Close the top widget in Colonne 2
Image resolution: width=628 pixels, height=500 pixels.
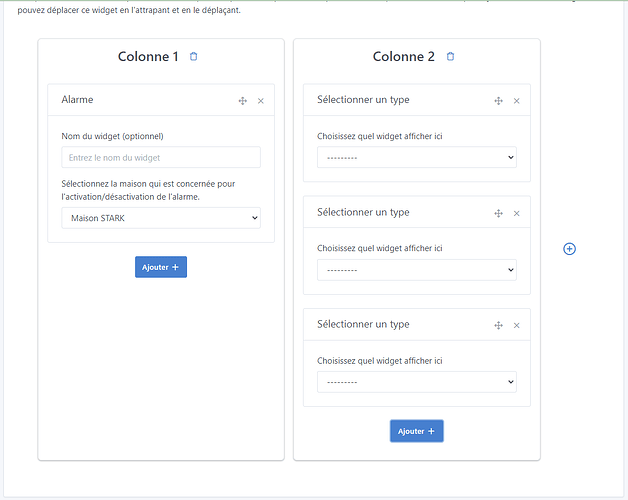(x=517, y=101)
